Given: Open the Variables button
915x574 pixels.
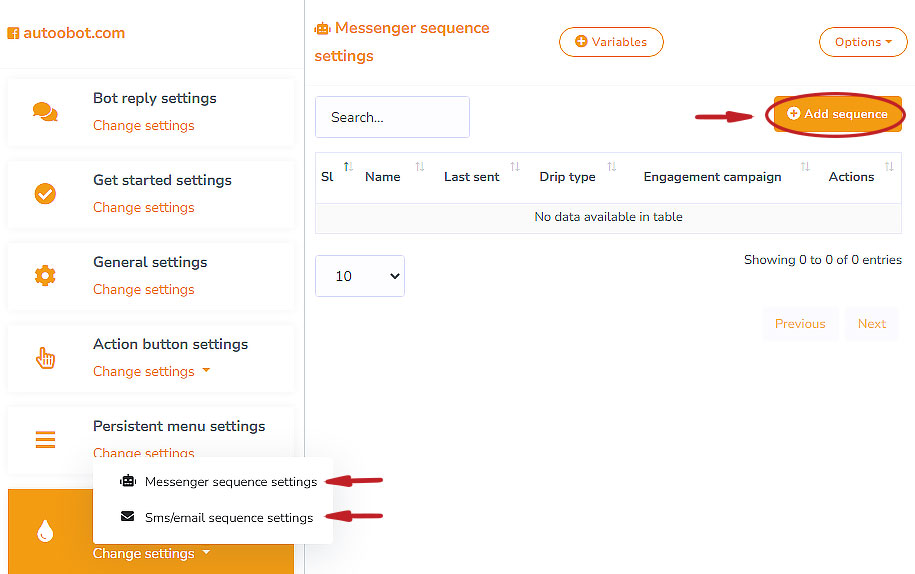Looking at the screenshot, I should point(611,42).
